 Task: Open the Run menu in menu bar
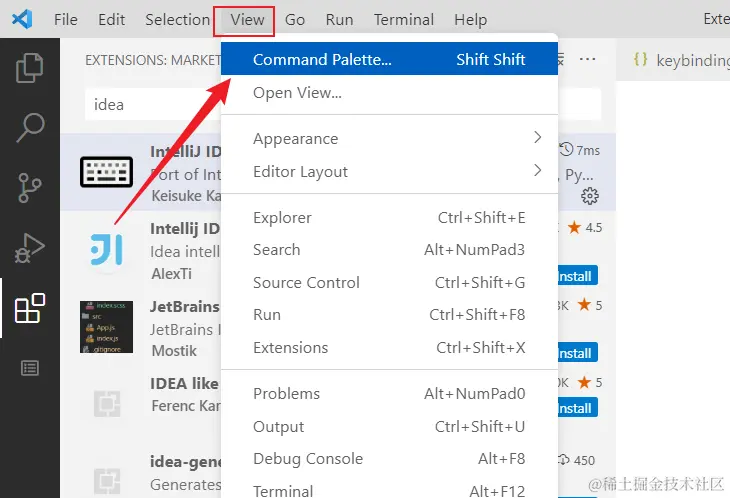coord(339,20)
